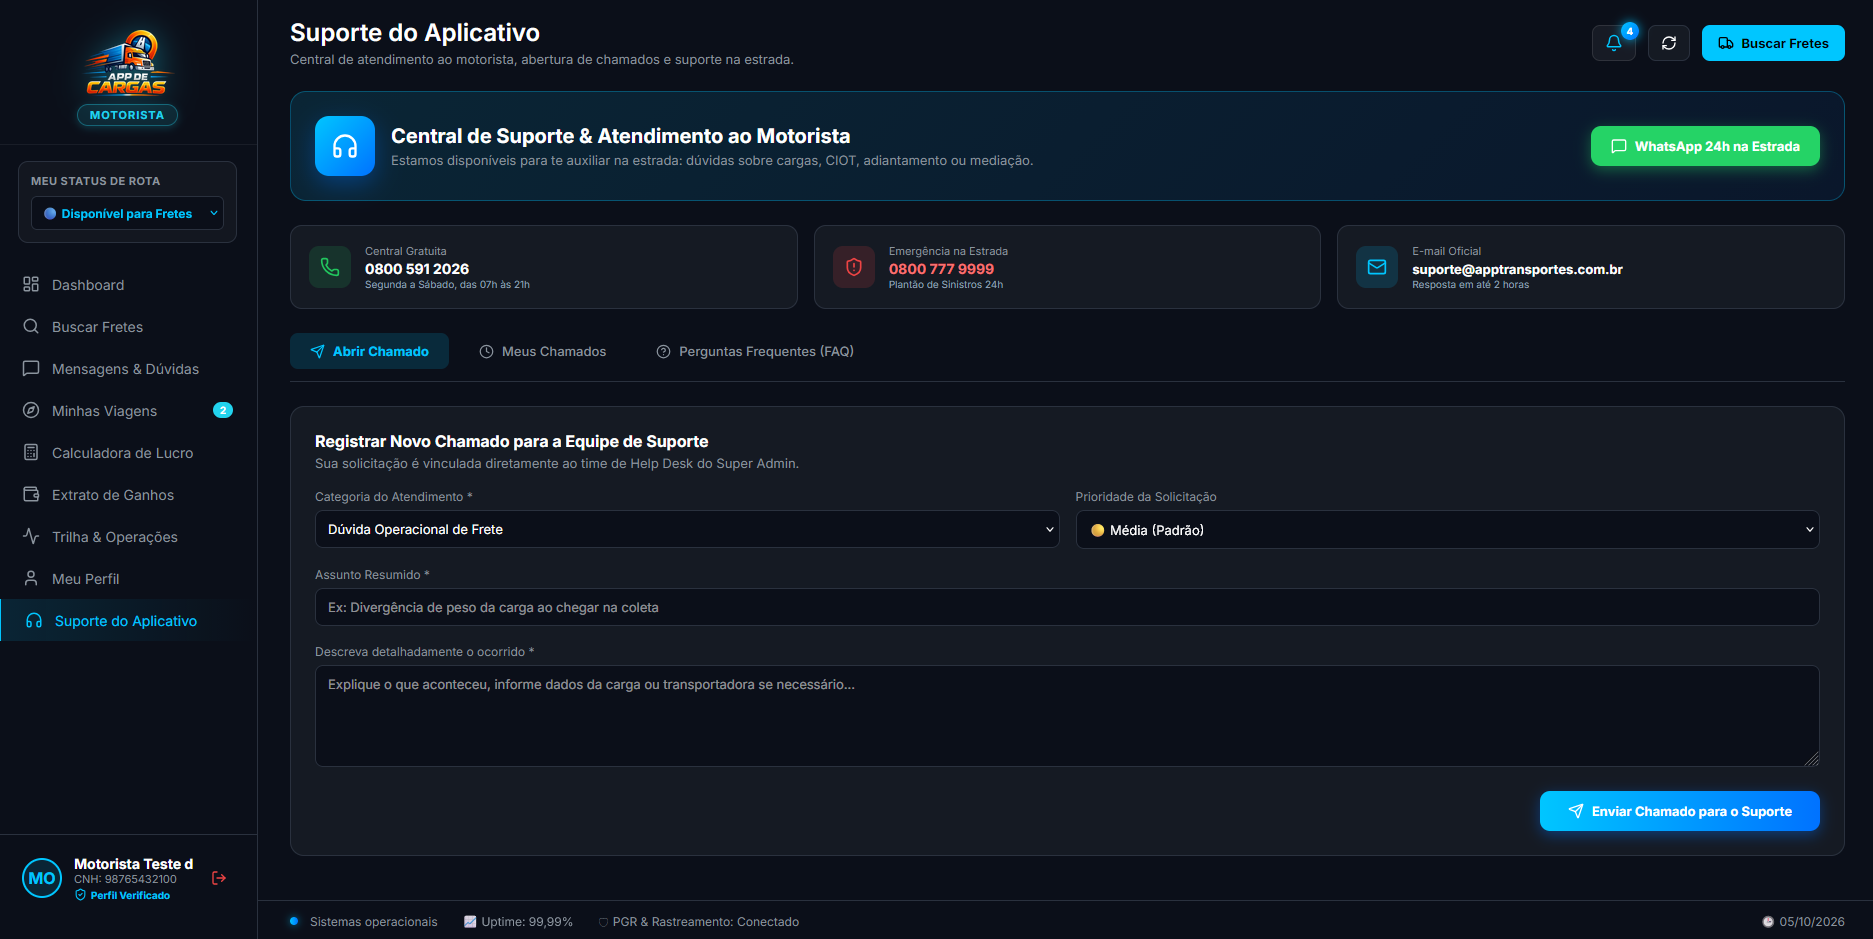The image size is (1873, 939).
Task: Click the badge 2 on Minhas Viagens
Action: pos(223,410)
